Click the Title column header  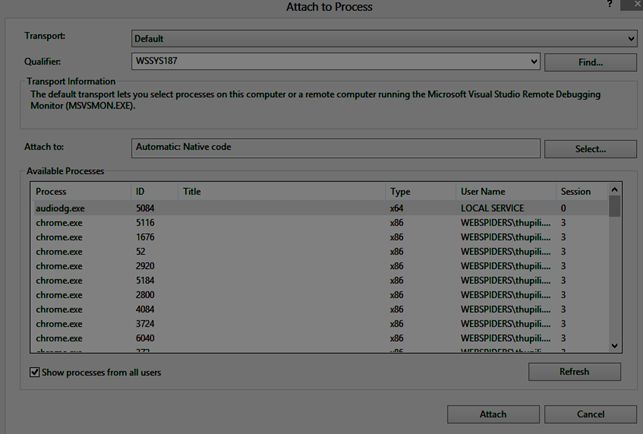coord(280,191)
